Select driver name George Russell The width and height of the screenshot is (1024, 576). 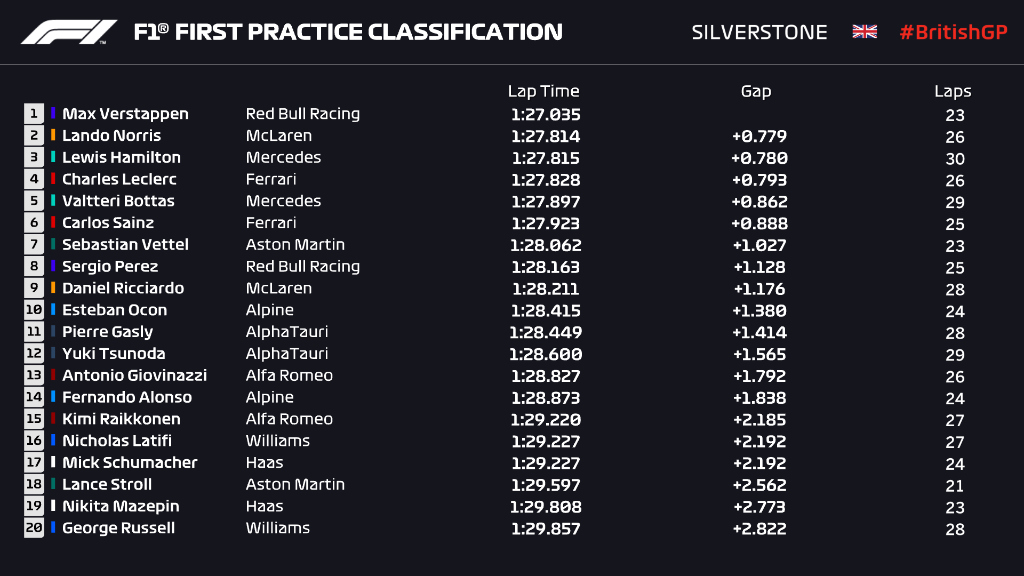(118, 528)
